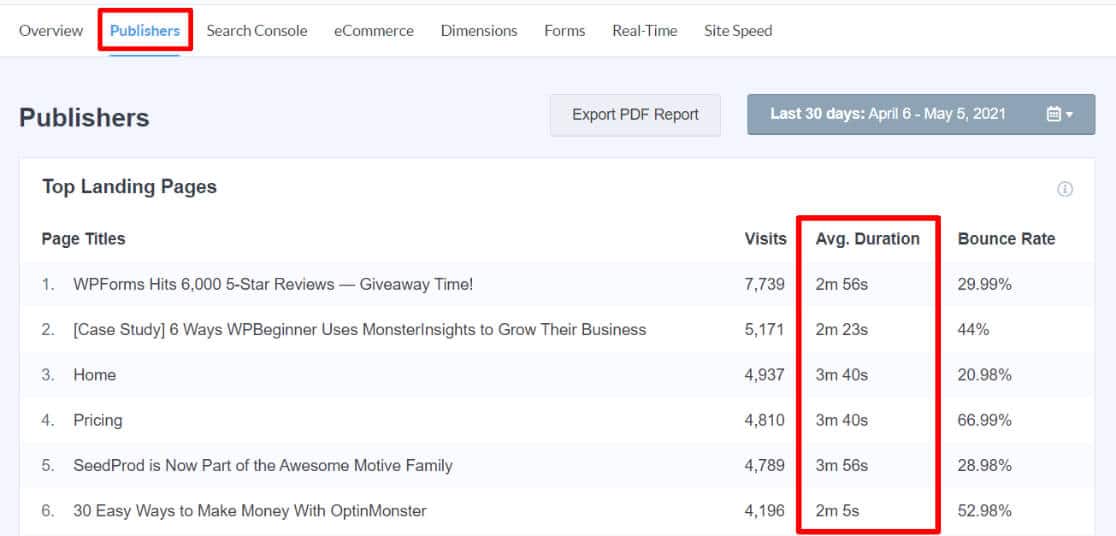Switch to the Publishers tab
Viewport: 1116px width, 536px height.
[144, 31]
